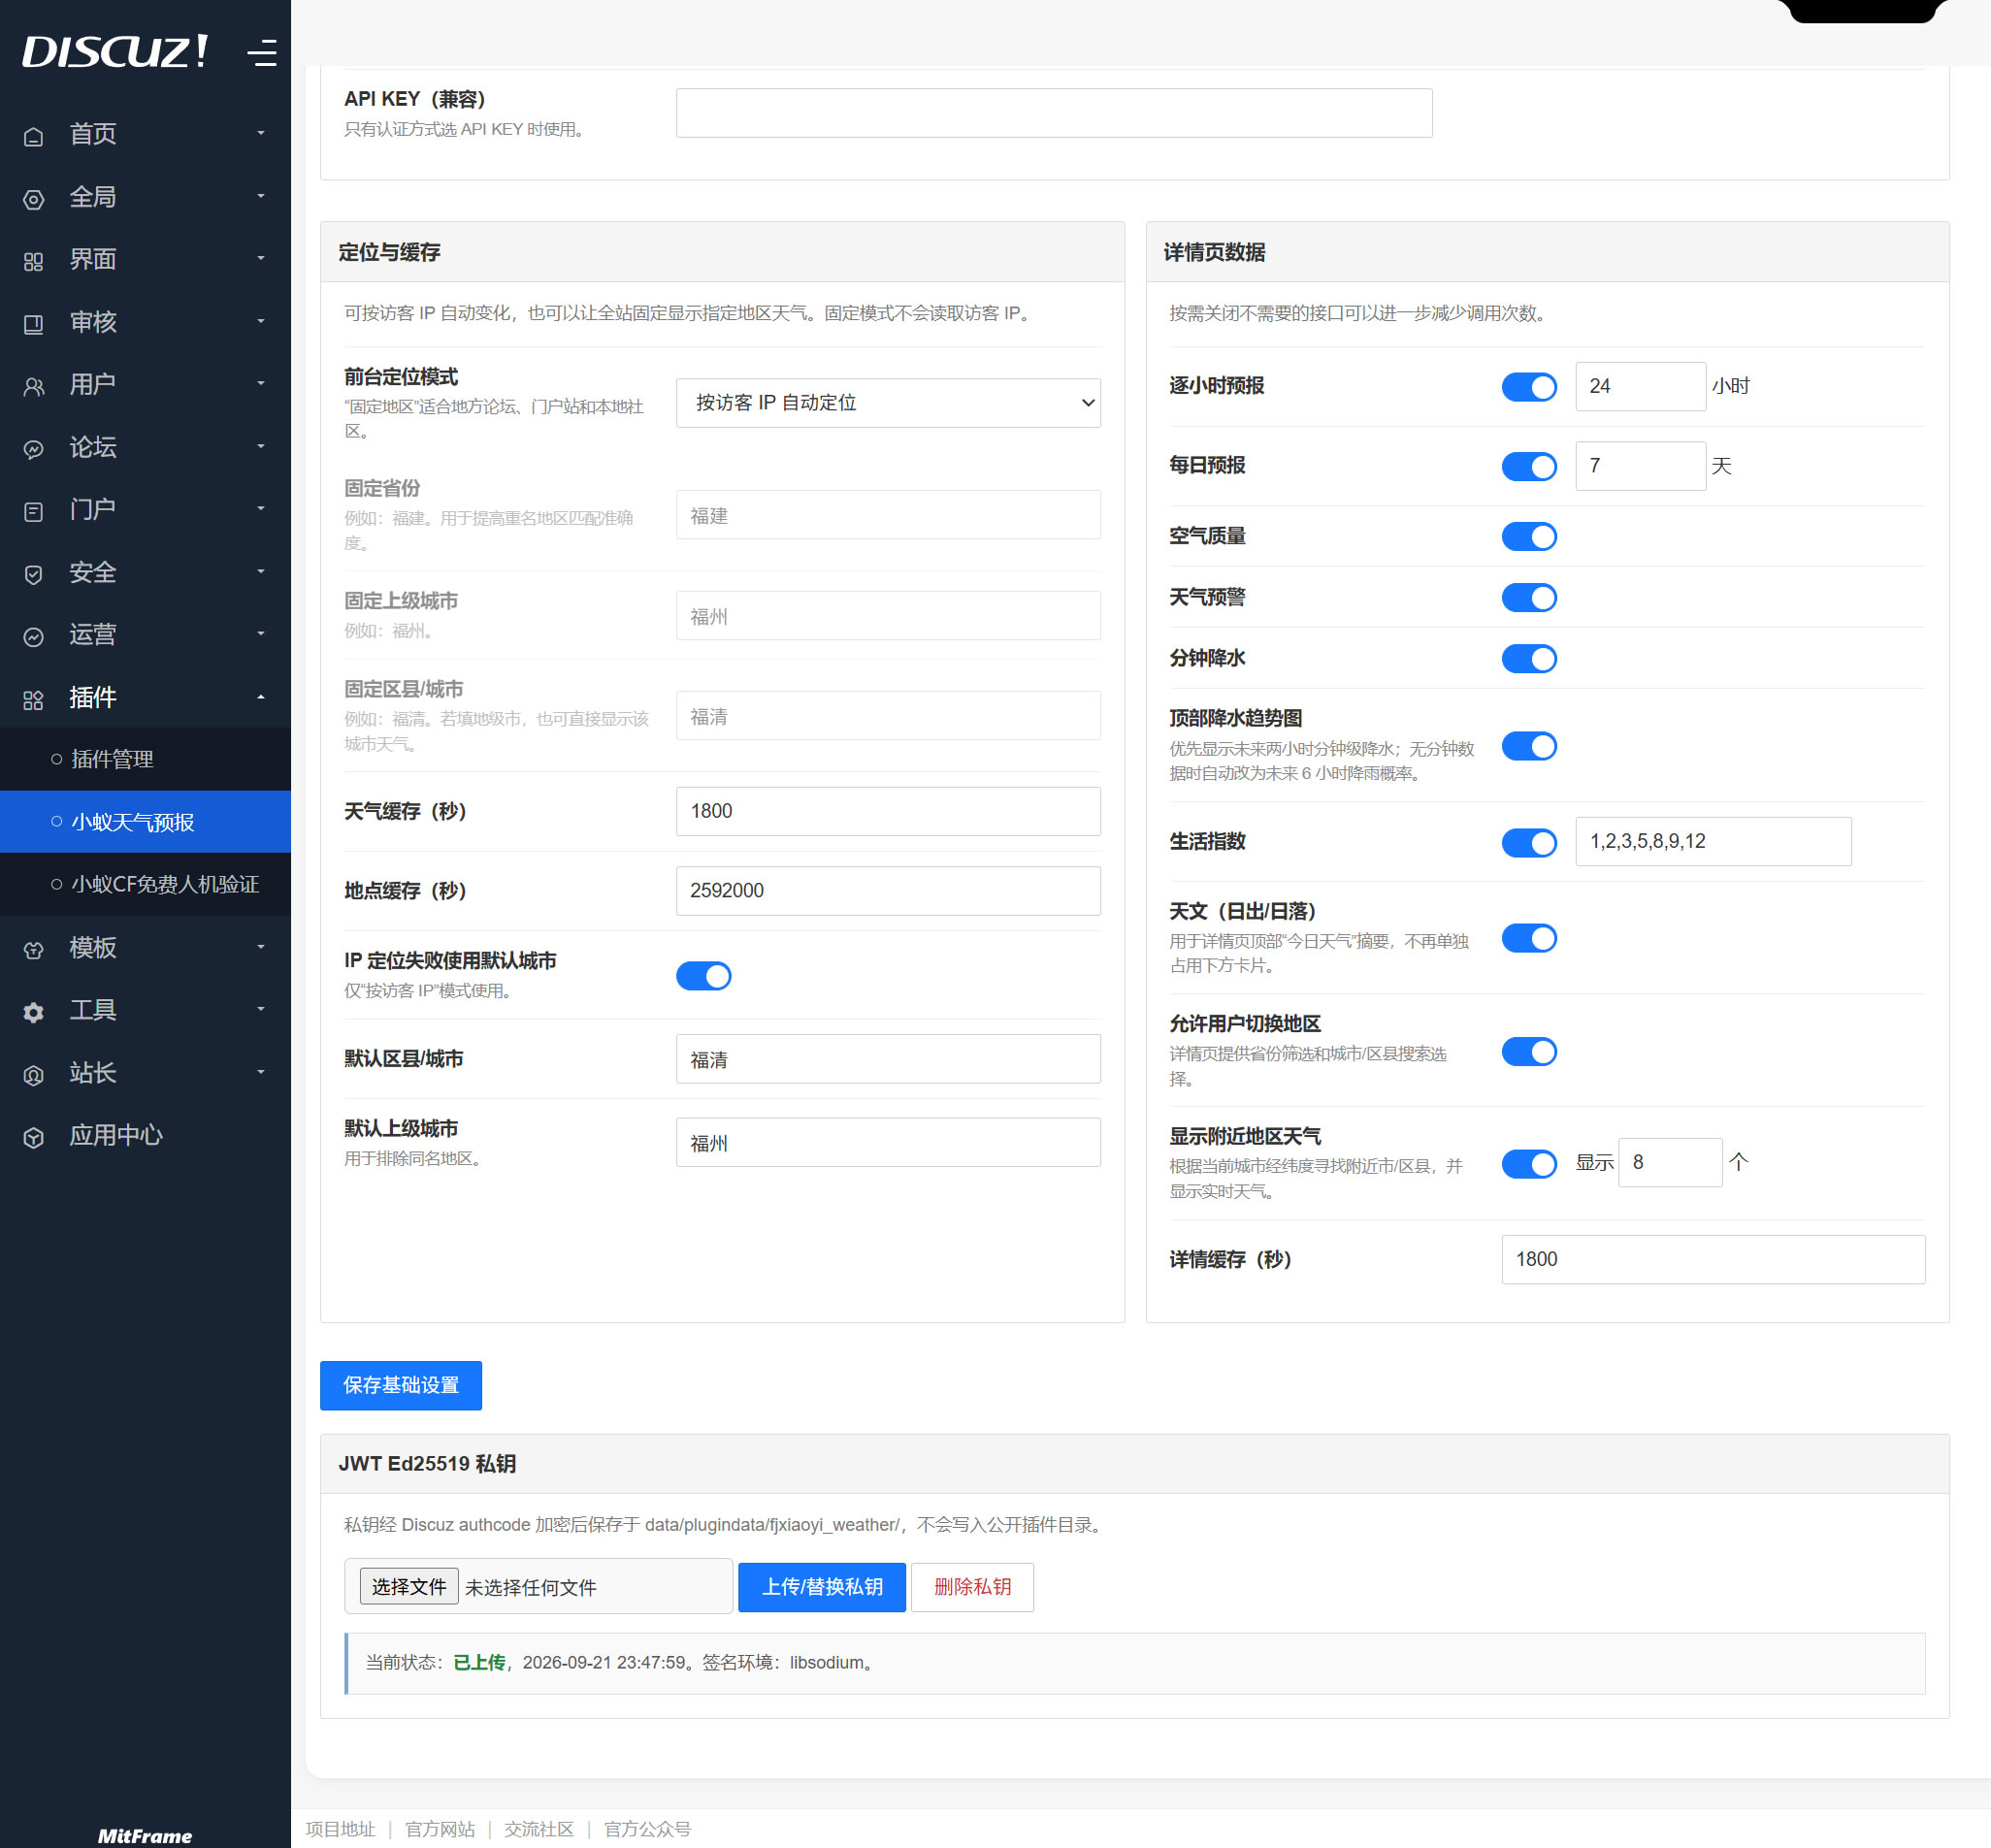The height and width of the screenshot is (1848, 1991).
Task: Click the 界面 grid icon in the sidebar
Action: pyautogui.click(x=34, y=261)
